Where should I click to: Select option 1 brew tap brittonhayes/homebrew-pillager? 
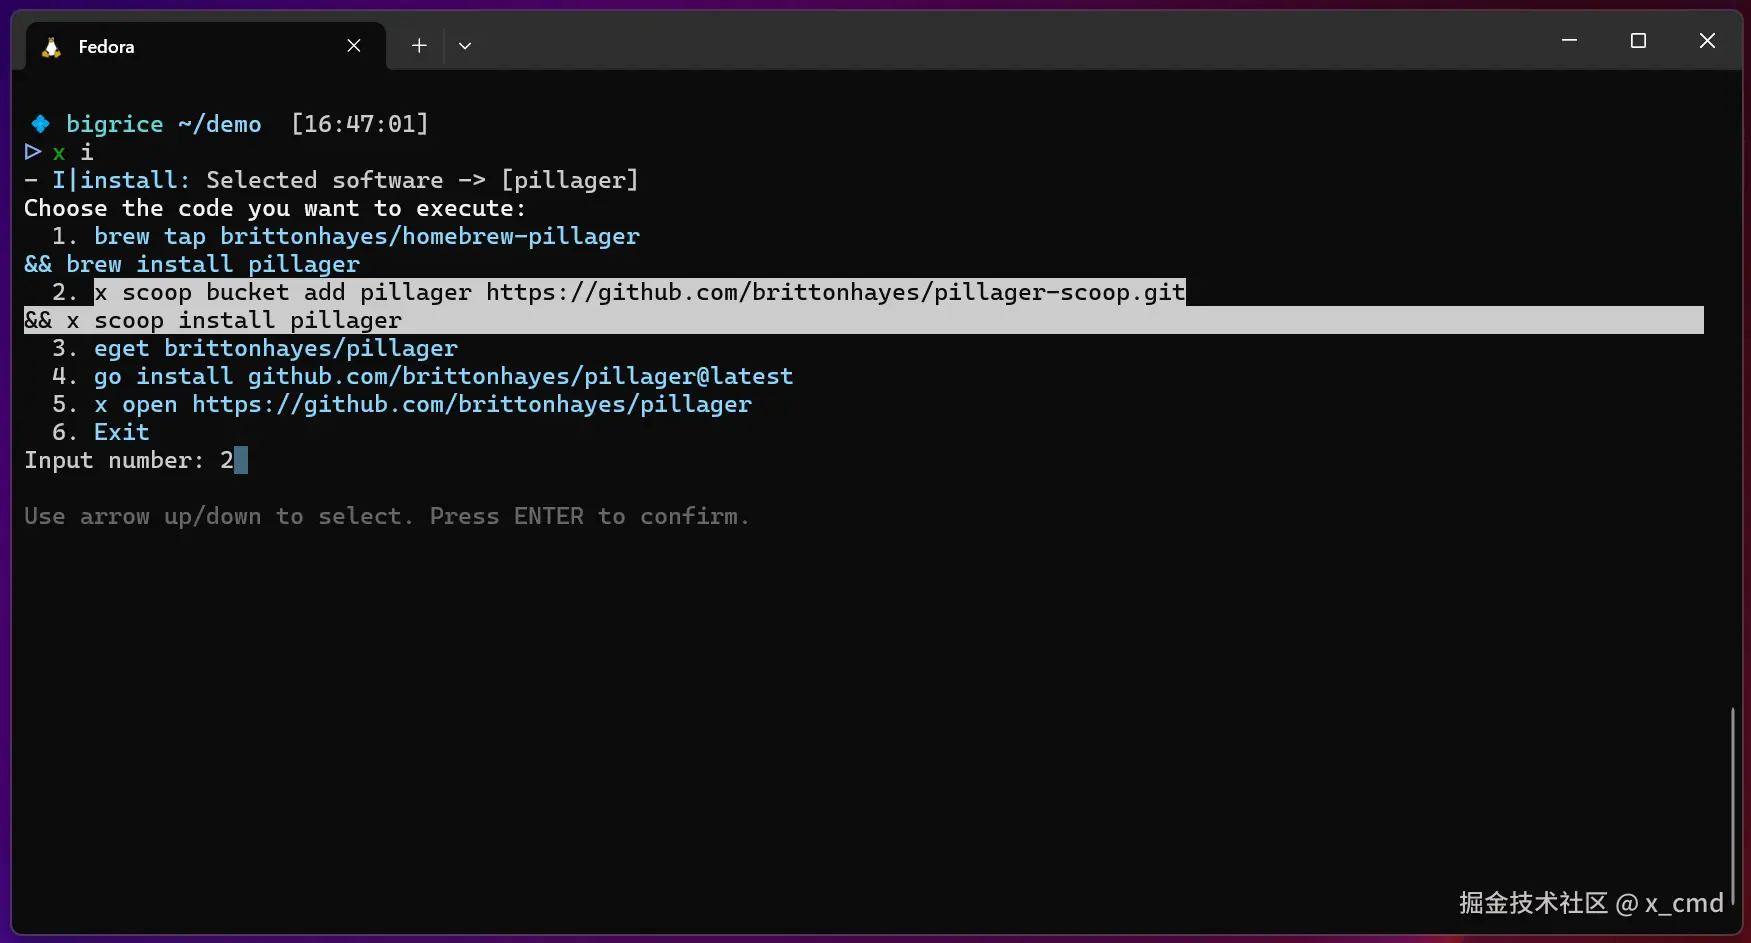(x=367, y=237)
